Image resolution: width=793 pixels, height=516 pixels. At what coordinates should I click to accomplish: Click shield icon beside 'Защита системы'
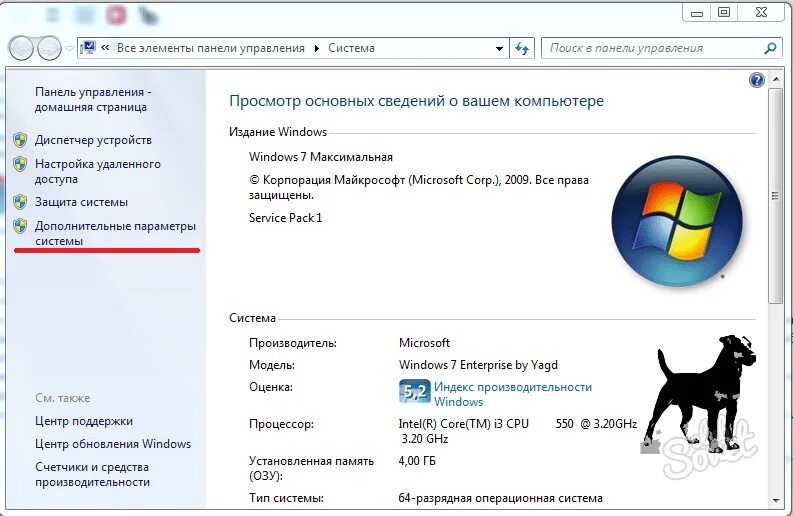(x=20, y=202)
